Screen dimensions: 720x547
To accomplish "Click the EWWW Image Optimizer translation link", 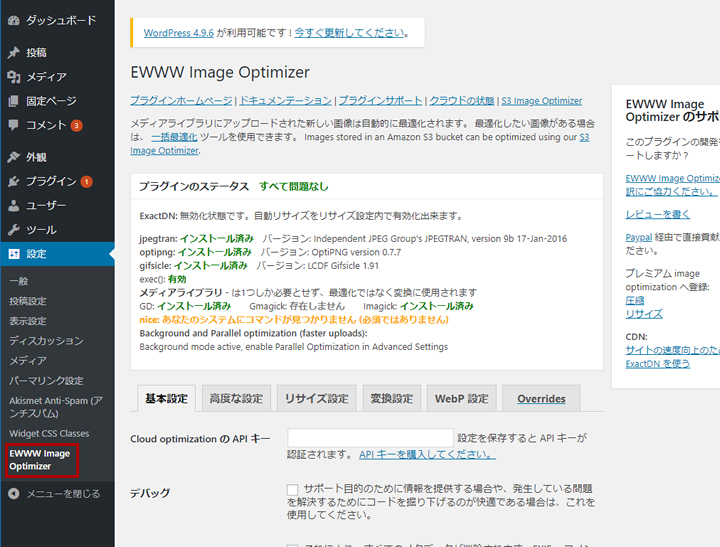I will pos(673,185).
